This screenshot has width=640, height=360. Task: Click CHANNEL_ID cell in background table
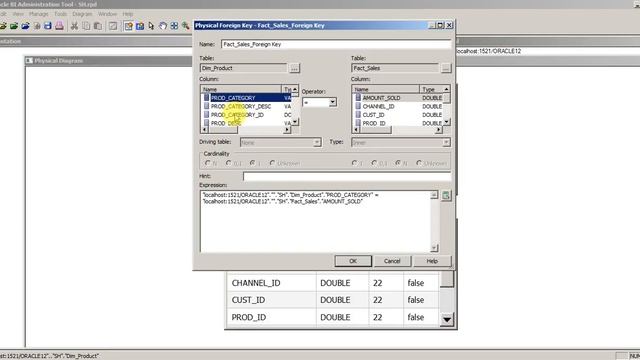pyautogui.click(x=271, y=283)
